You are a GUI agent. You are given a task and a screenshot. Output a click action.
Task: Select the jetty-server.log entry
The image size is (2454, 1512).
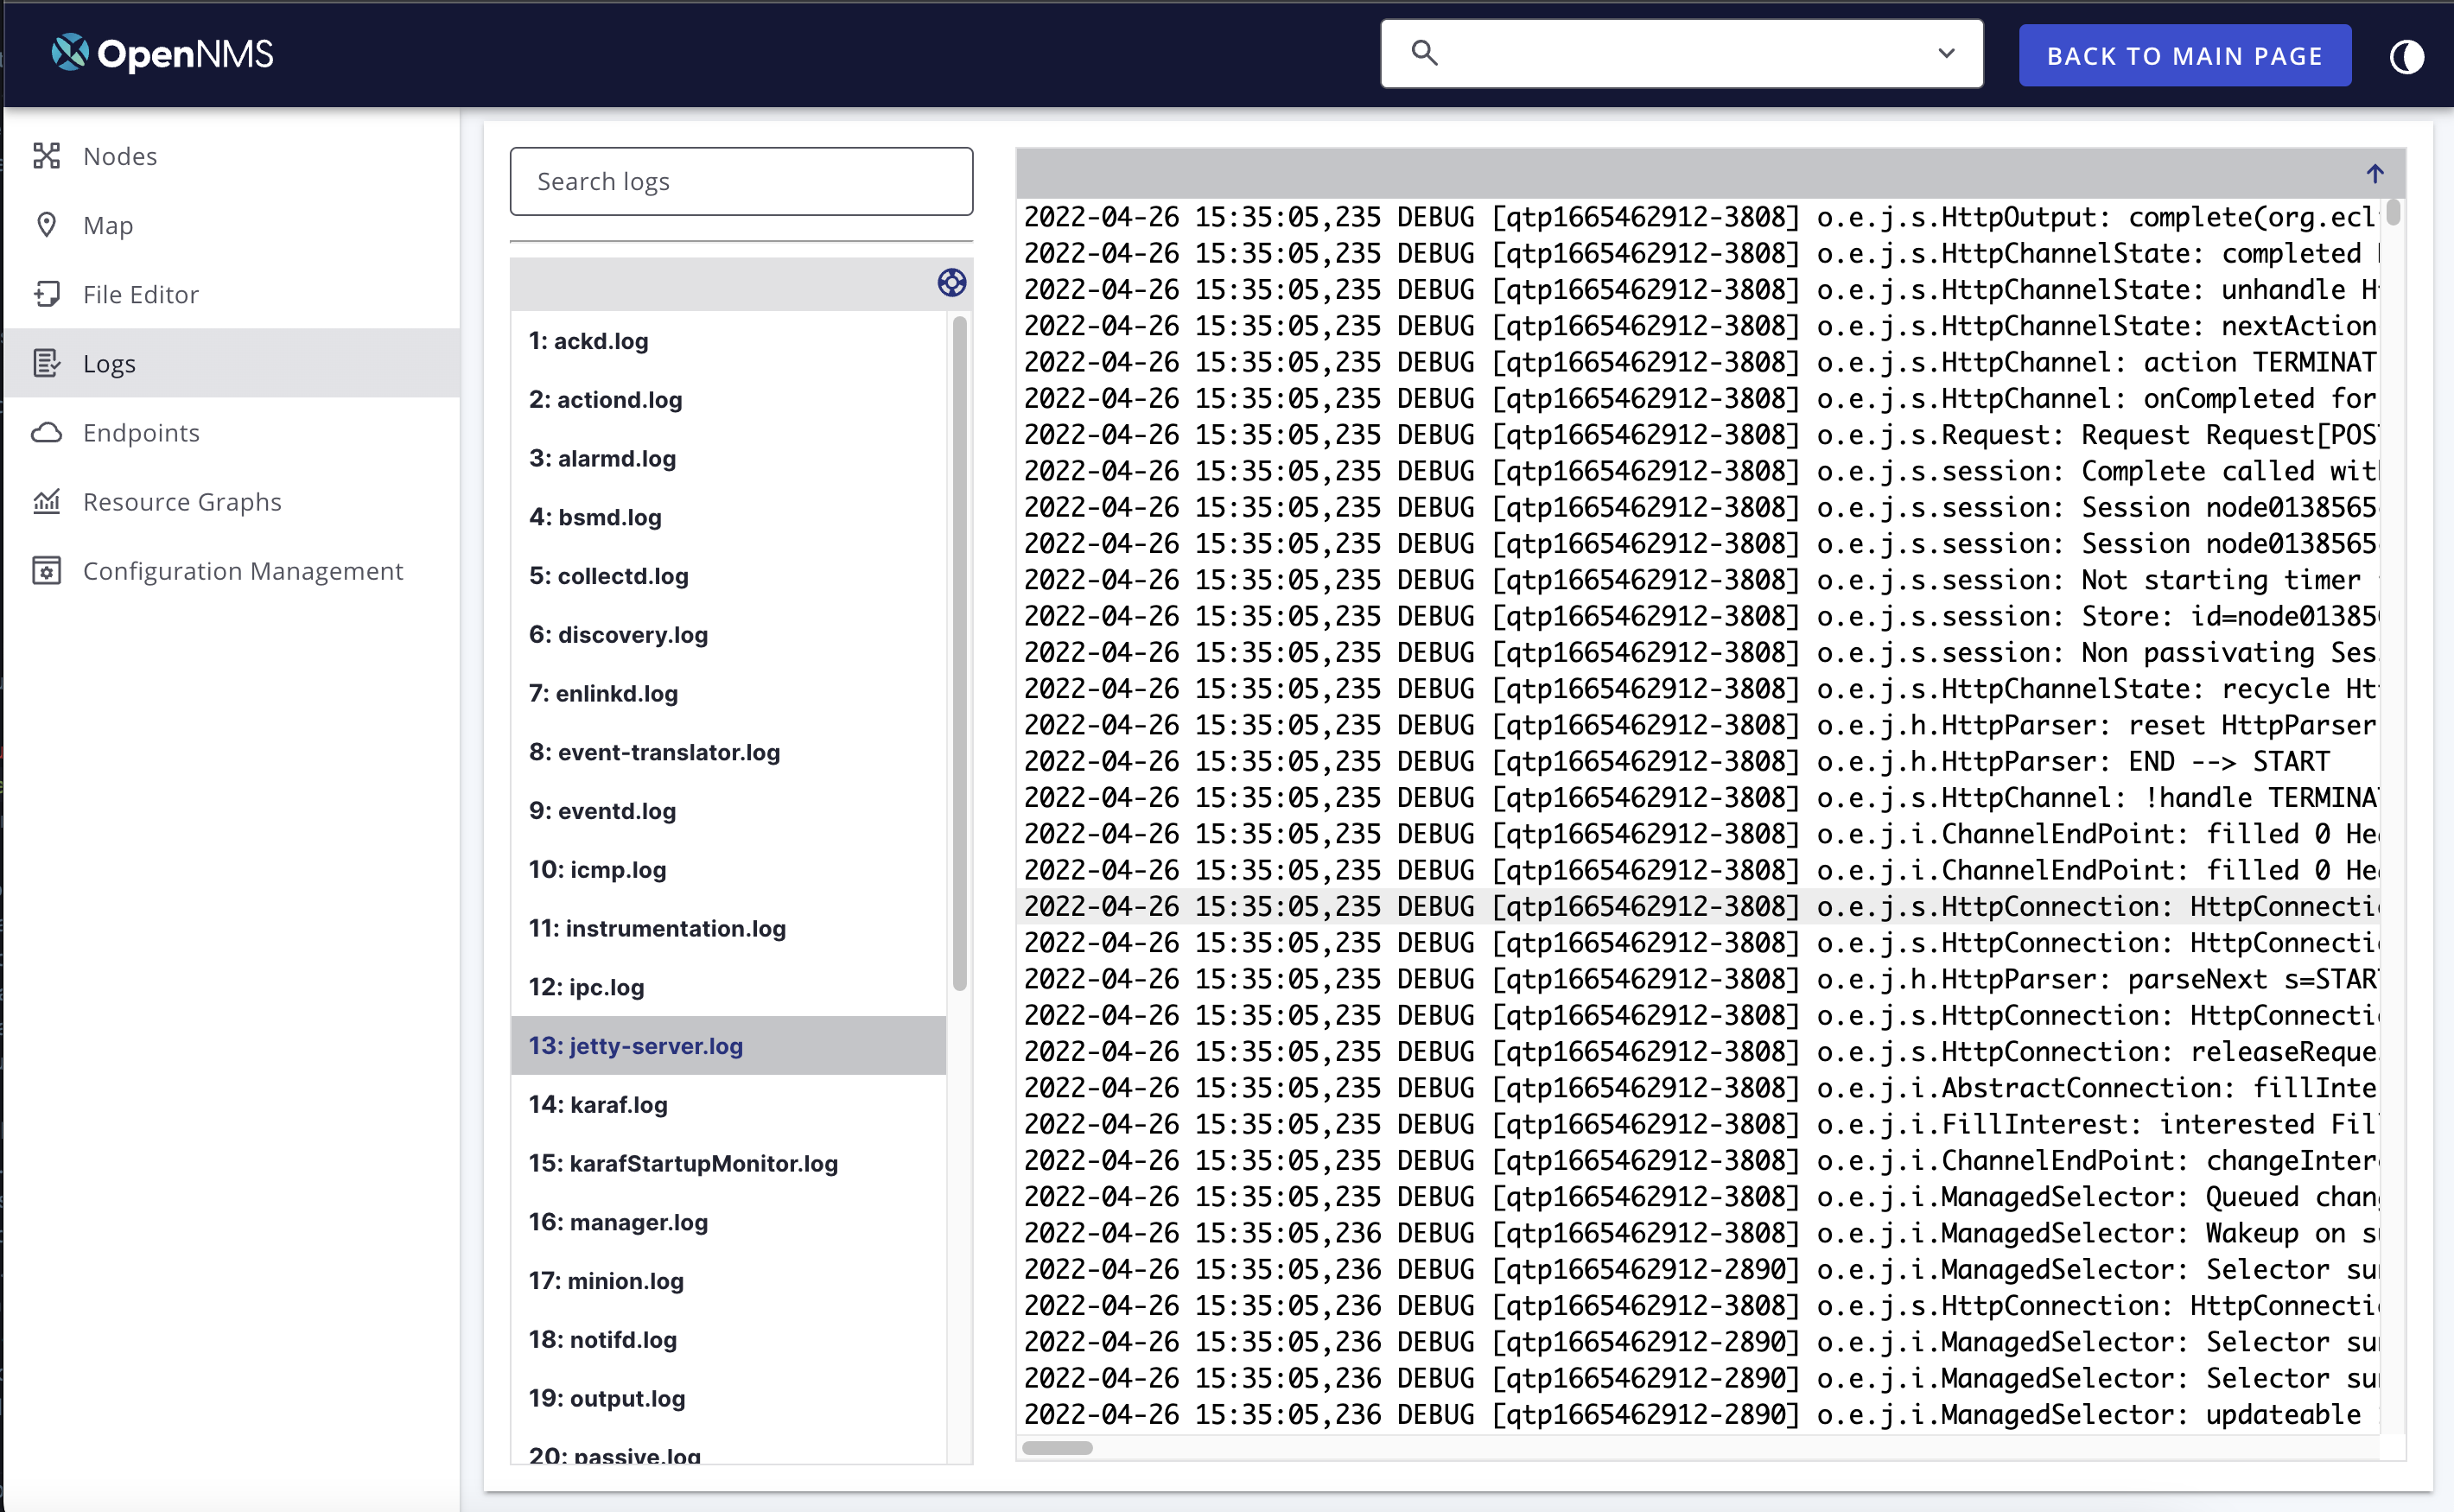636,1046
